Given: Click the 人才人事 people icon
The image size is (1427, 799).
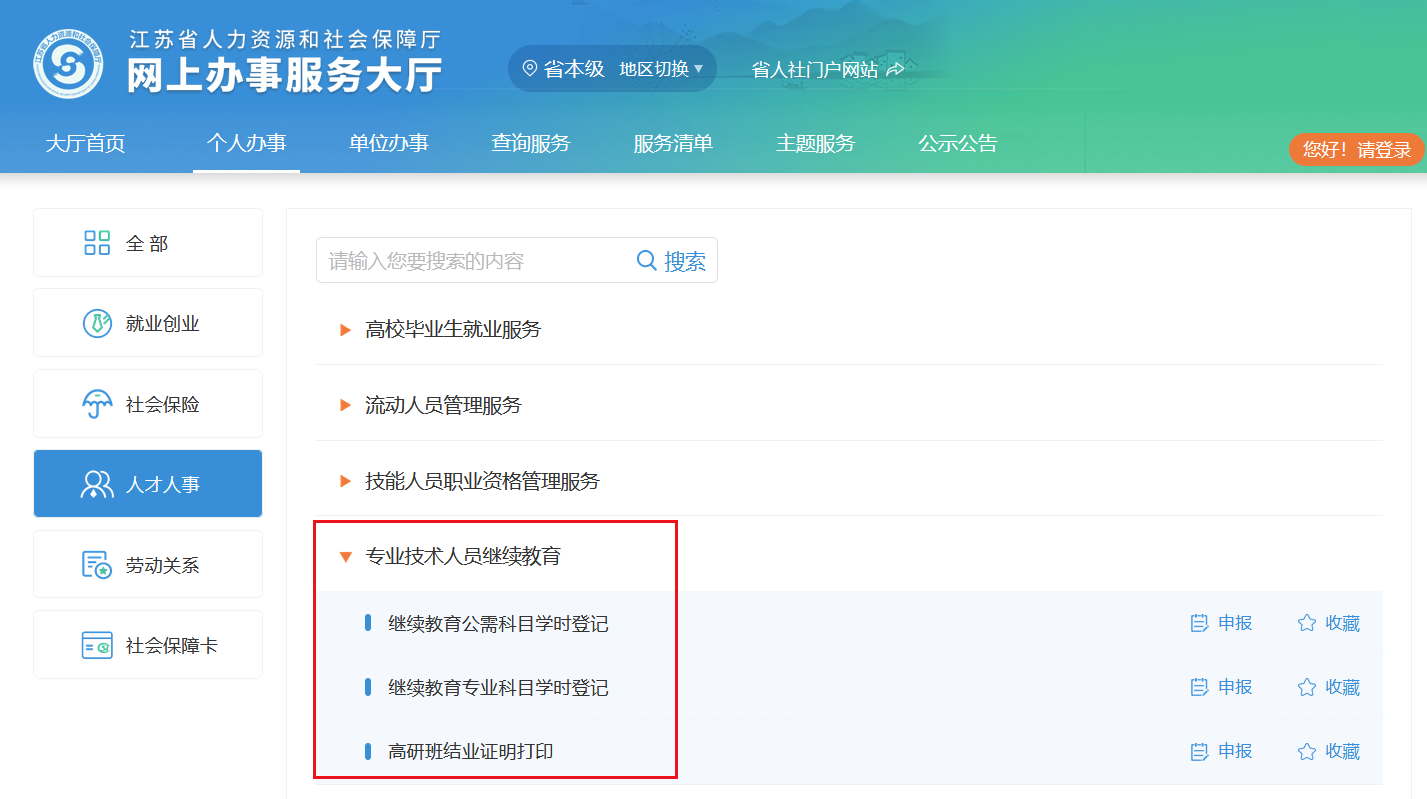Looking at the screenshot, I should coord(96,483).
